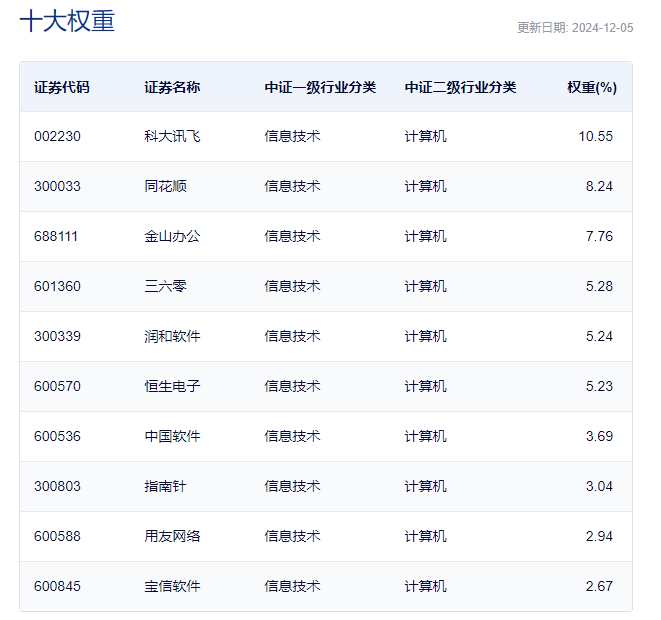
Task: Select security code 300339
Action: pos(57,336)
